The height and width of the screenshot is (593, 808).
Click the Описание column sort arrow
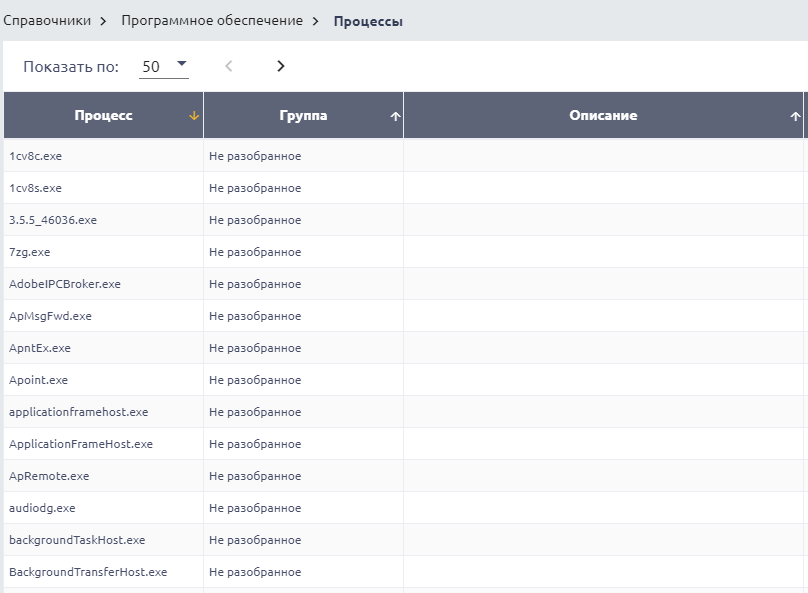tap(795, 116)
